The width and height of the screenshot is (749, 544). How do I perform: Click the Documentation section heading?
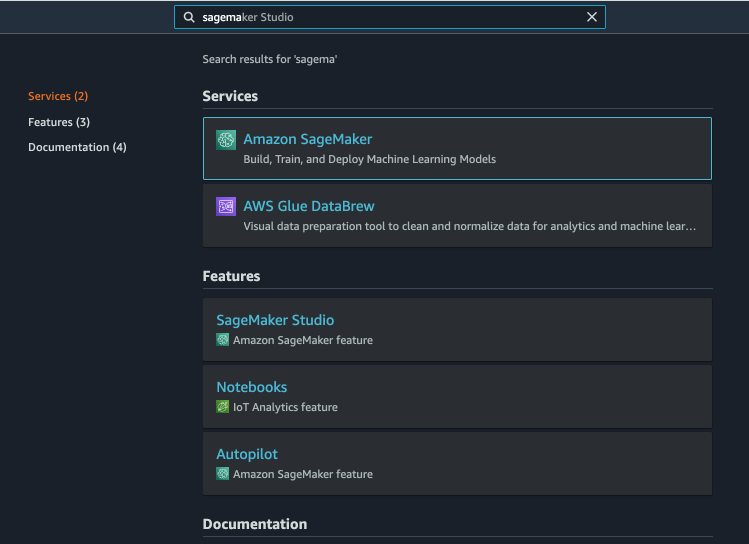pyautogui.click(x=255, y=524)
